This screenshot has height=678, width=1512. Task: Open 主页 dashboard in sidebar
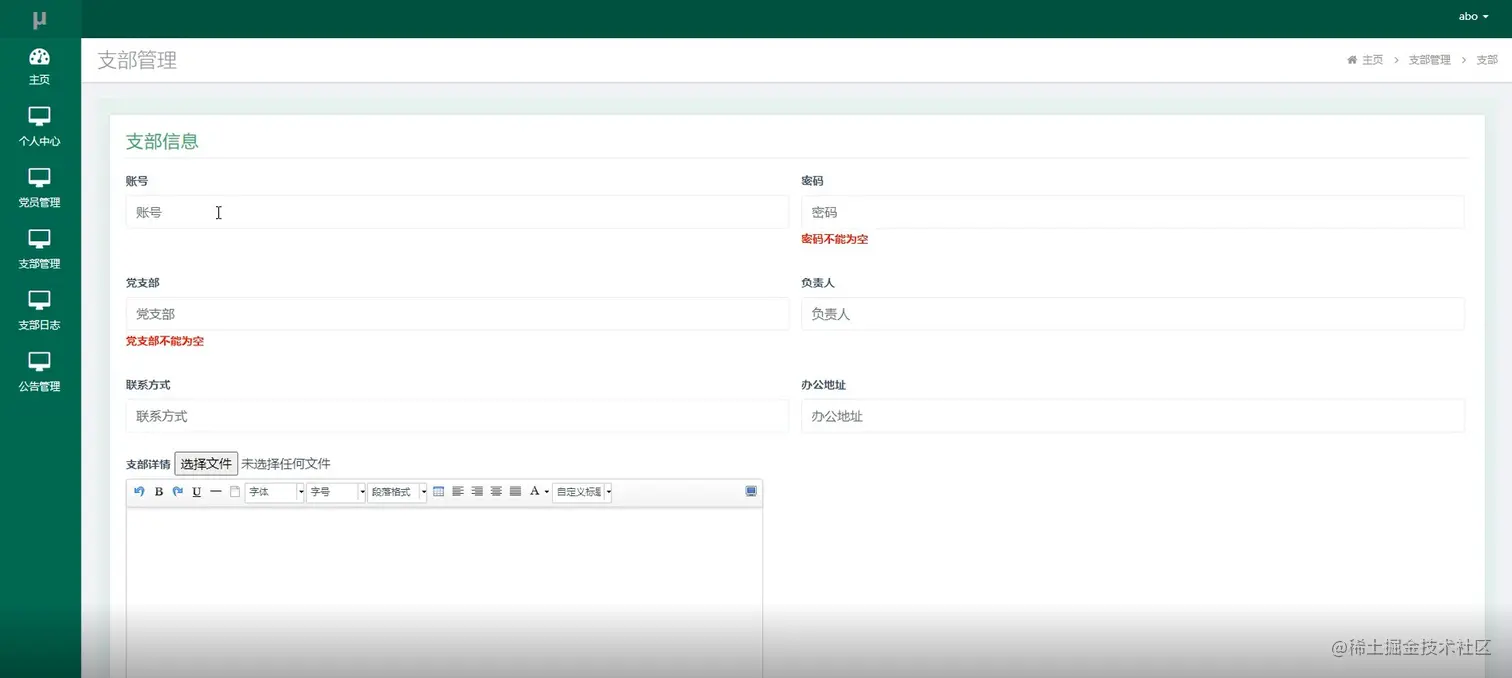40,66
